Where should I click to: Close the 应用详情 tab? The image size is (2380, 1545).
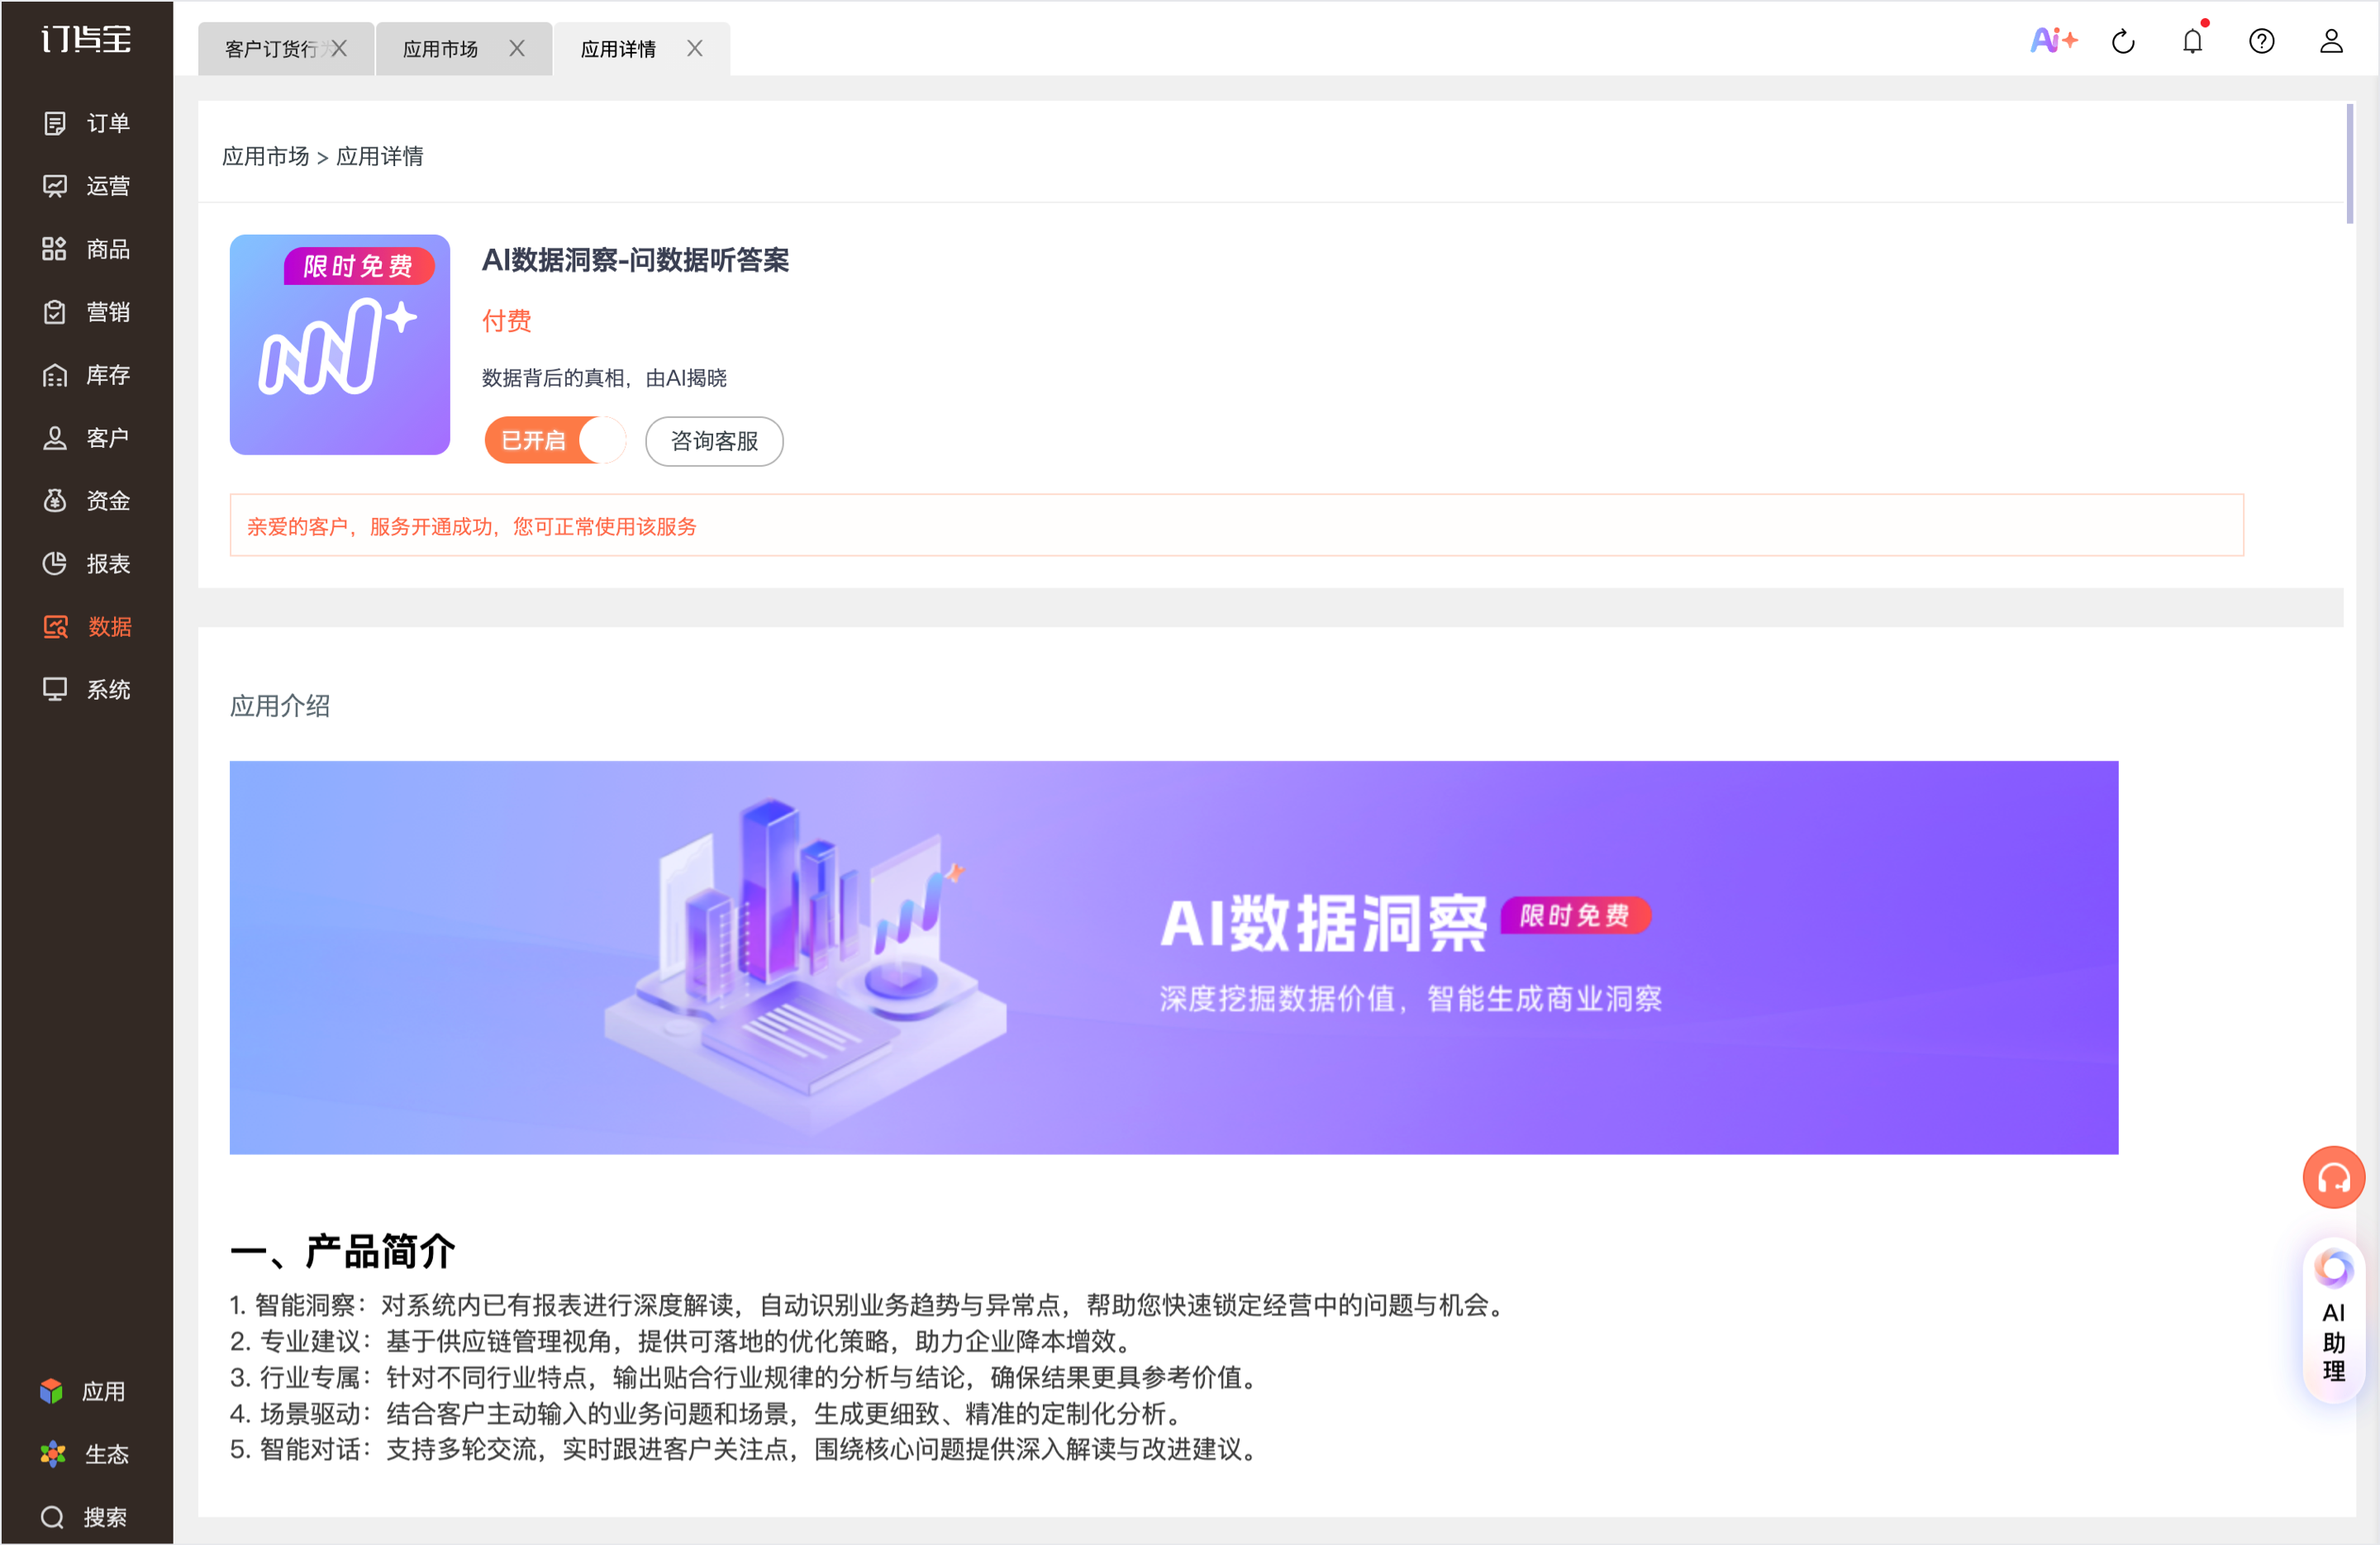pos(695,49)
